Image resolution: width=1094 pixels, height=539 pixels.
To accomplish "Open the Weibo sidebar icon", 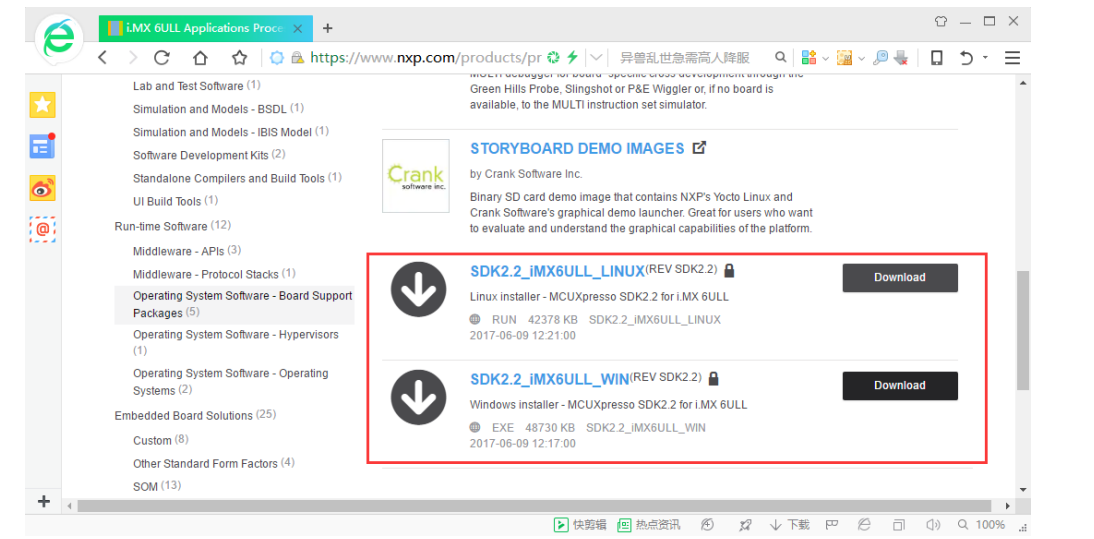I will pos(43,188).
